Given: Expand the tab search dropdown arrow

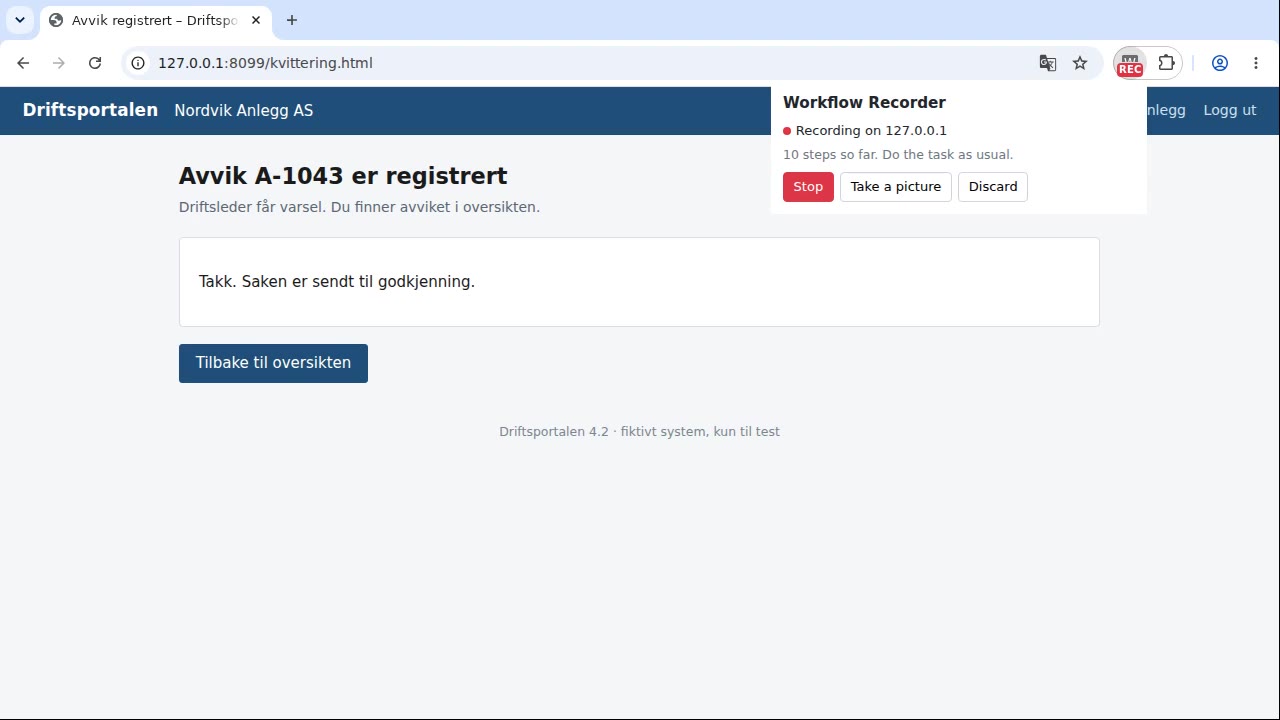Looking at the screenshot, I should (x=19, y=20).
